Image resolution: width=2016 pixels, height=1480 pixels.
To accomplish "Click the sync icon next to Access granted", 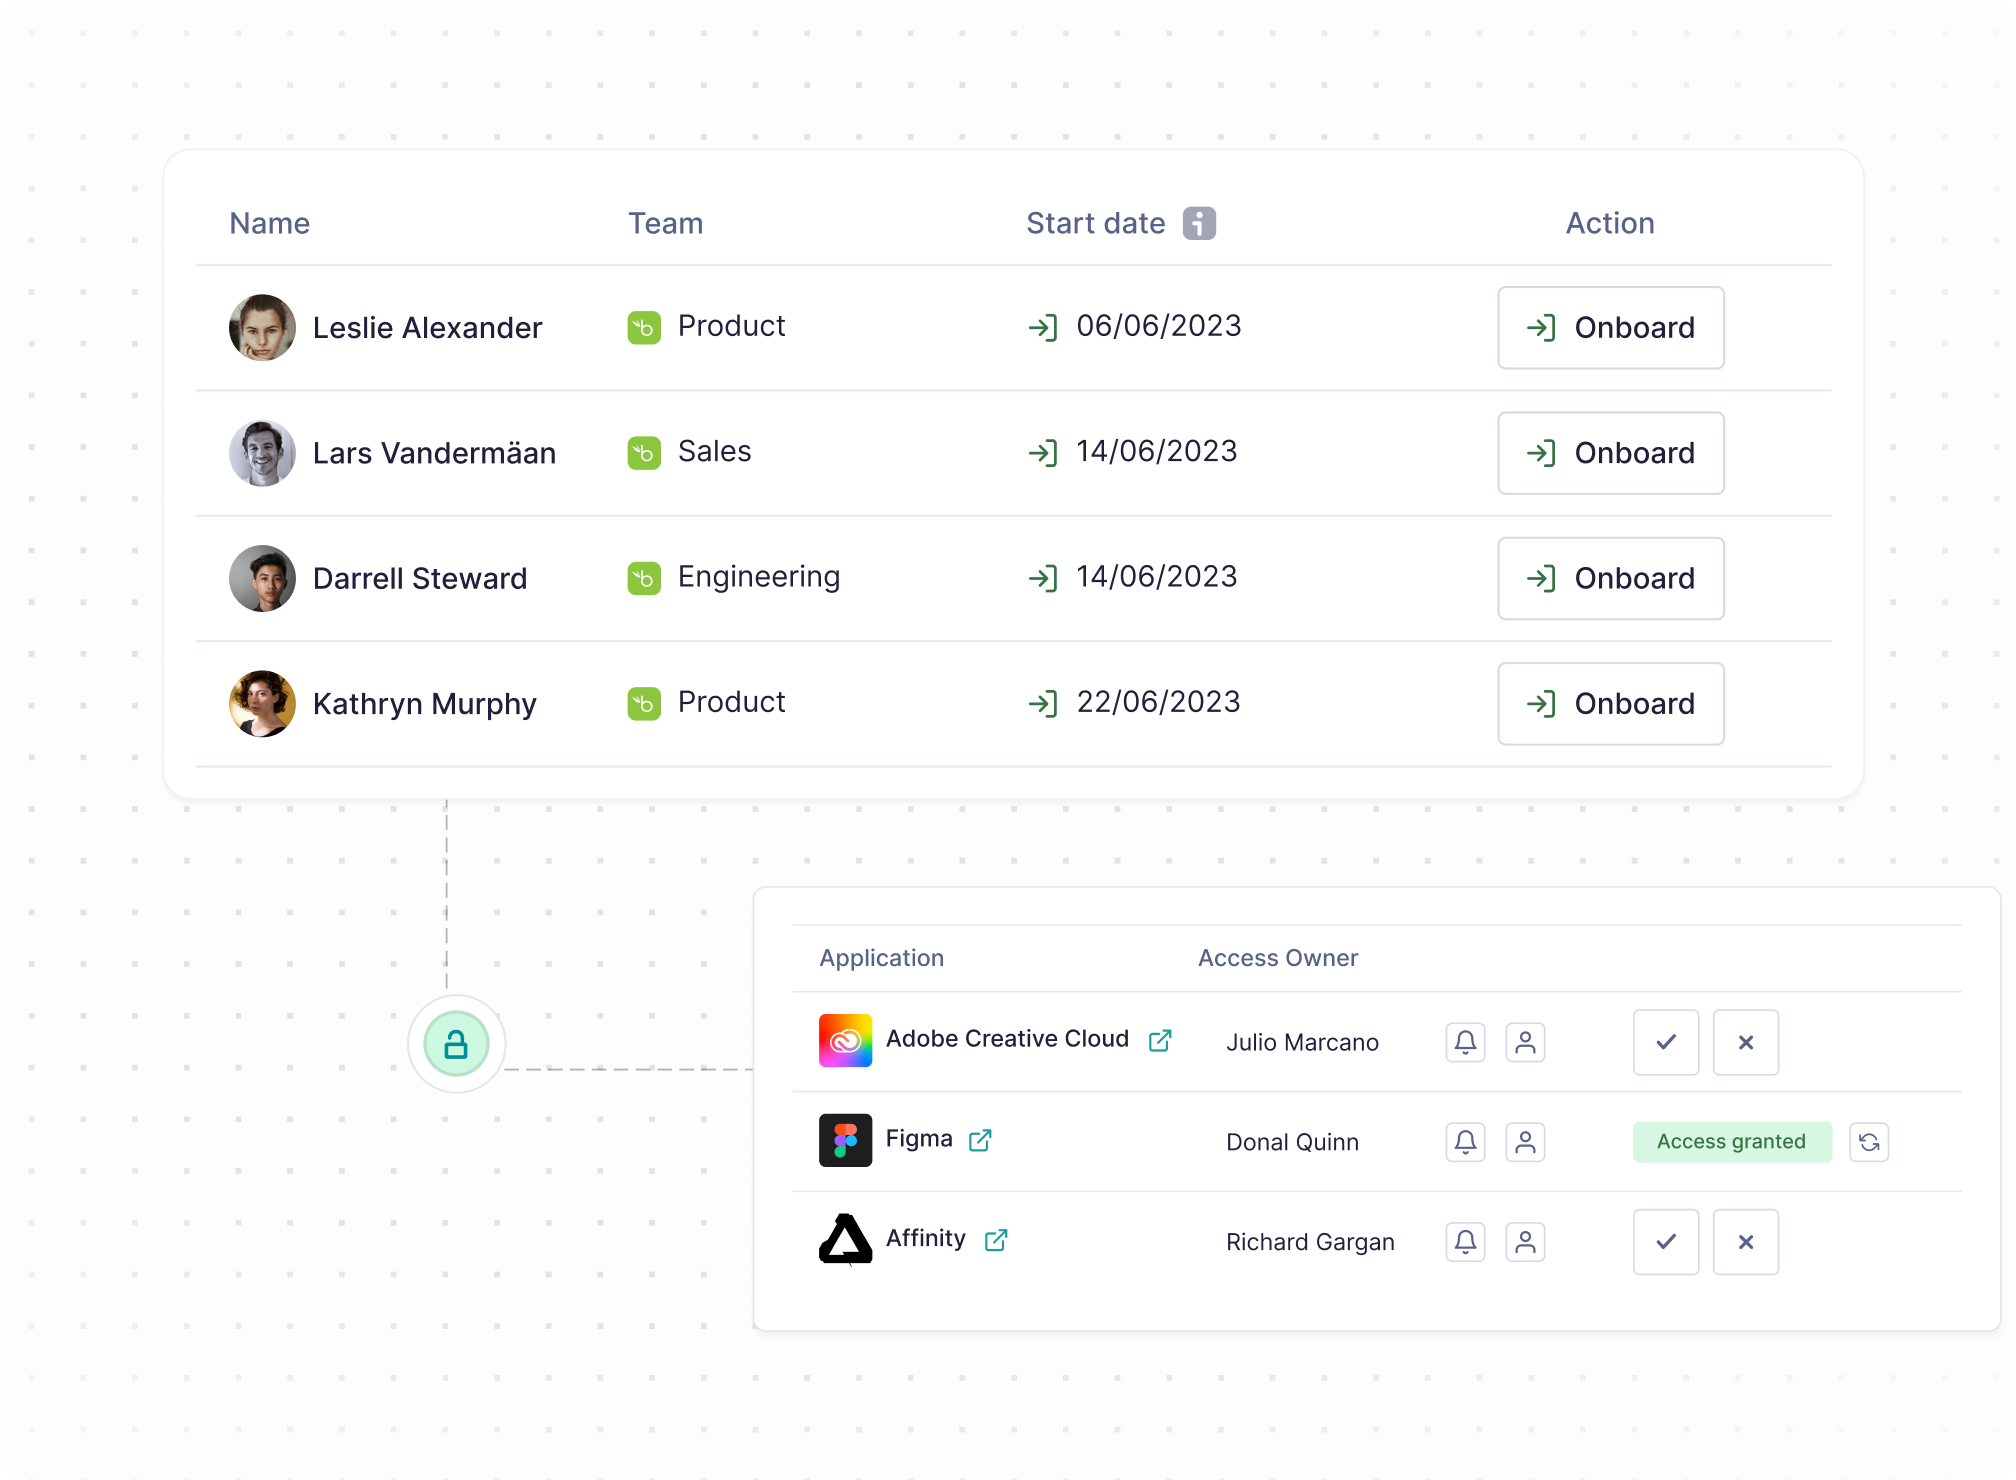I will (1869, 1142).
